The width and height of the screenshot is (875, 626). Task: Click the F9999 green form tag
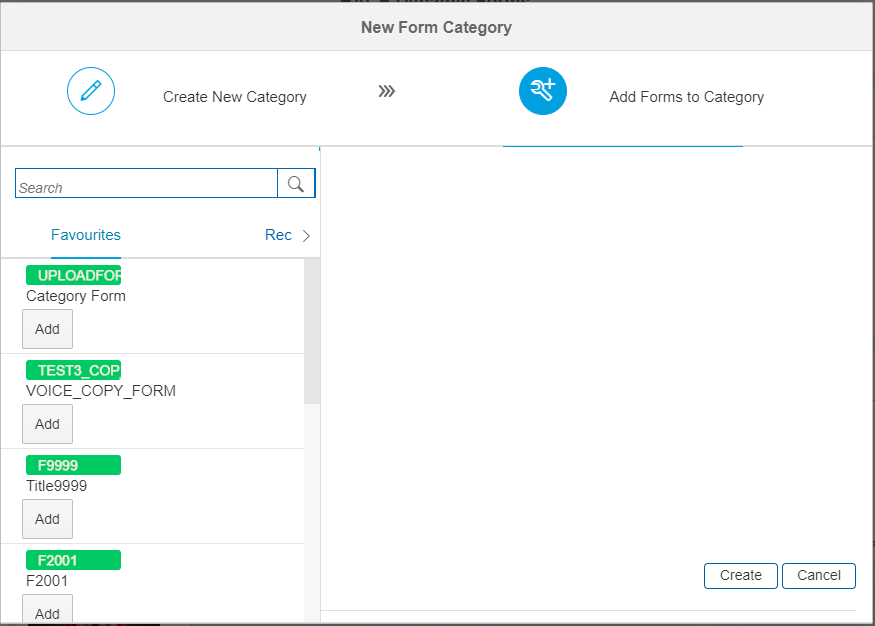[73, 465]
